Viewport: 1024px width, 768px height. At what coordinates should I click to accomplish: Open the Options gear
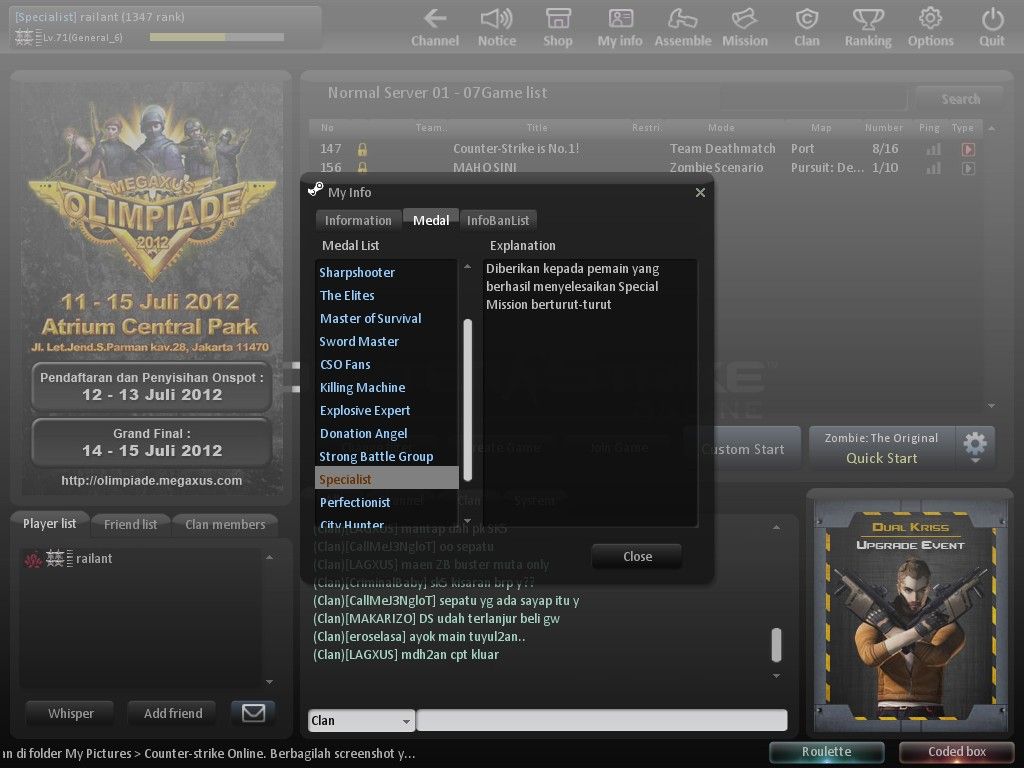(x=930, y=27)
